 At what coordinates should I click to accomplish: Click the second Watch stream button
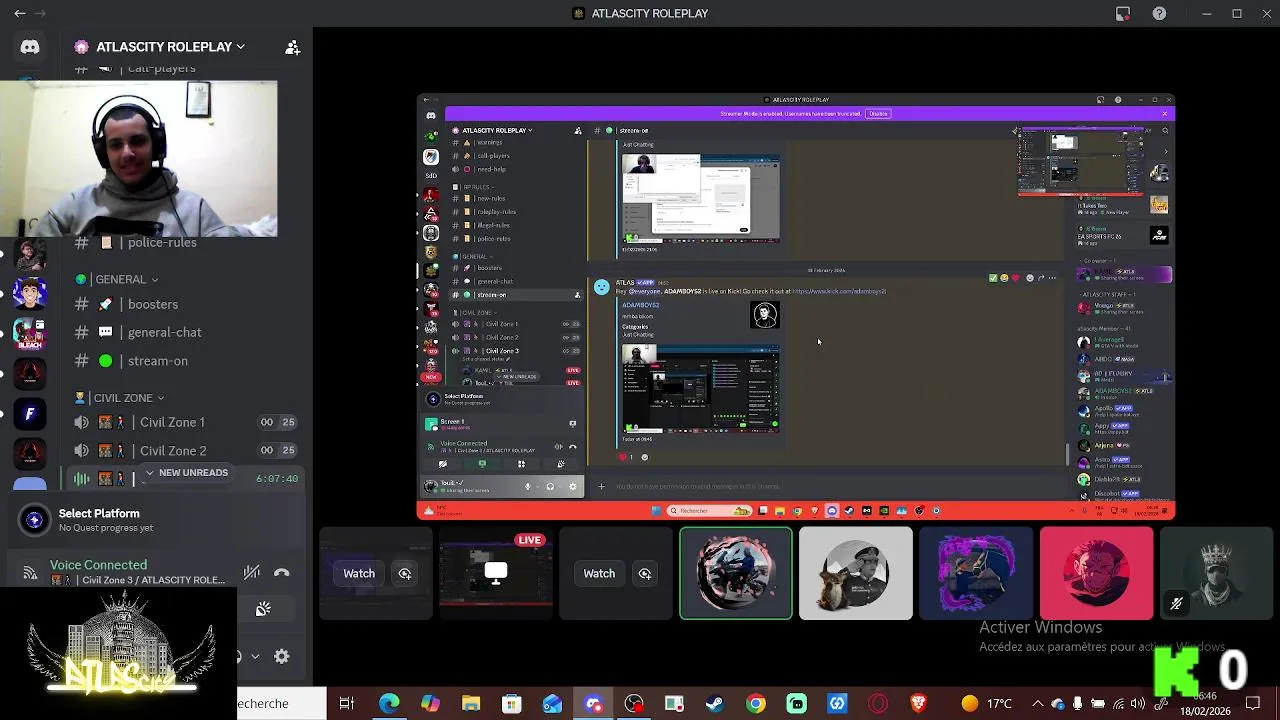(x=599, y=573)
